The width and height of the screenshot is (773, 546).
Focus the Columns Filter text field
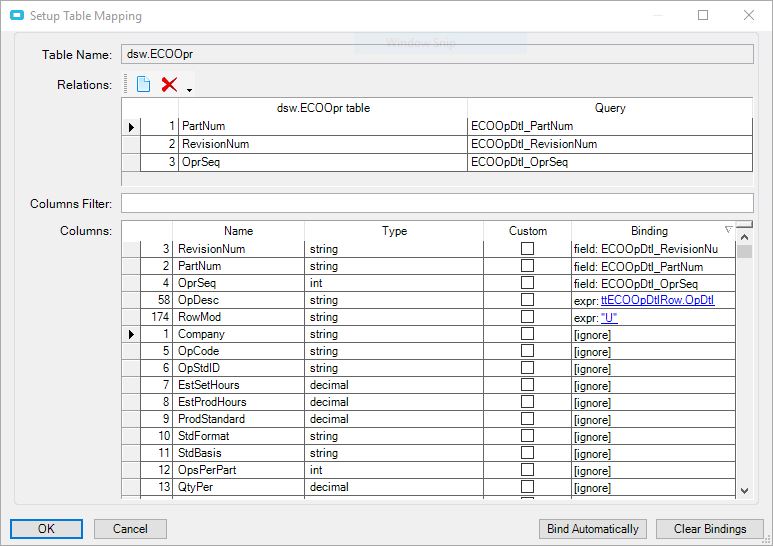tap(436, 204)
